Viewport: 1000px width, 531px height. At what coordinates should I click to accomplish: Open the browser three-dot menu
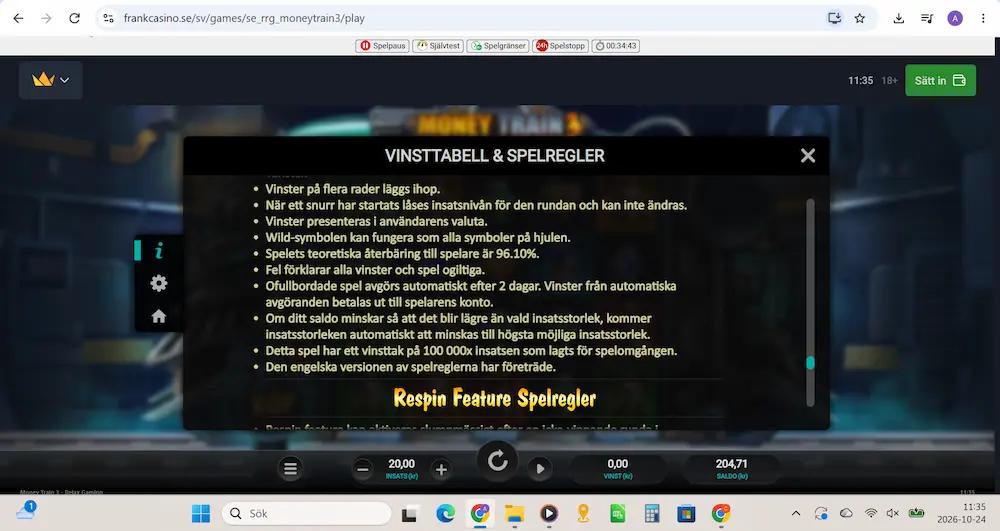click(x=983, y=18)
